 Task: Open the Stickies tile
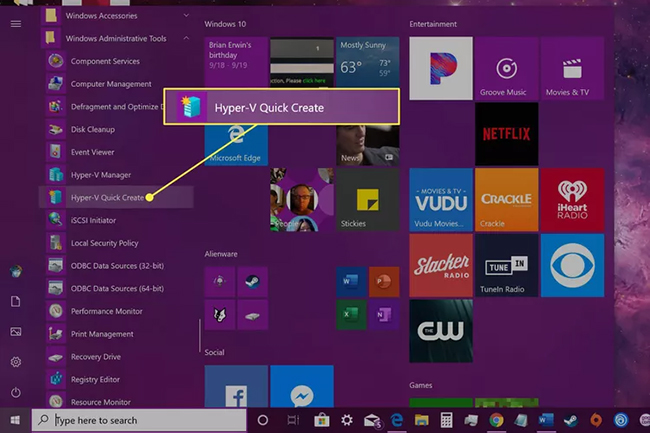tap(367, 199)
